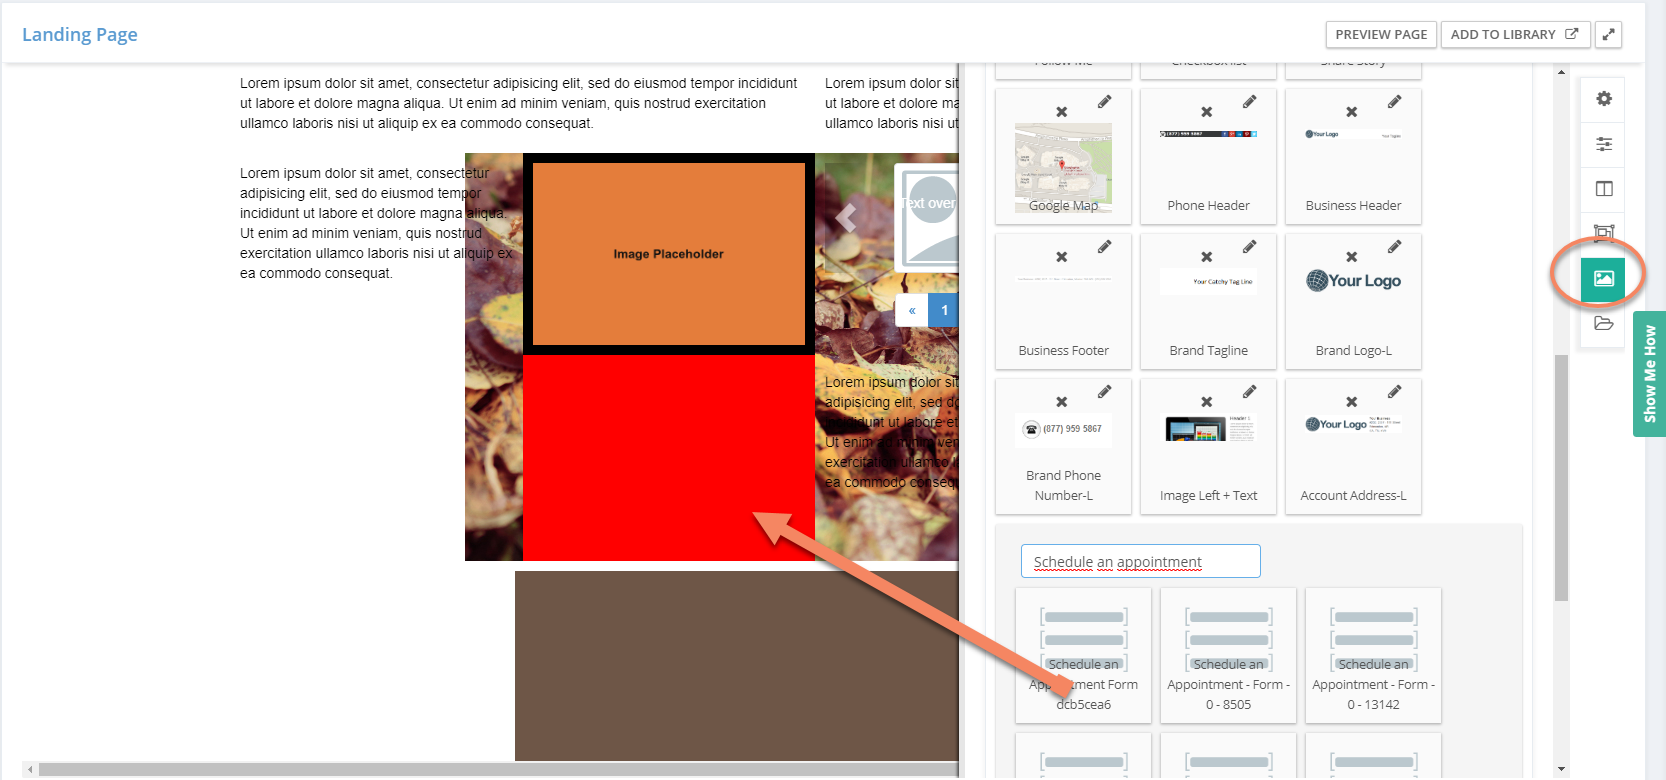Edit the Brand Tagline widget
Viewport: 1666px width, 780px height.
(x=1249, y=247)
